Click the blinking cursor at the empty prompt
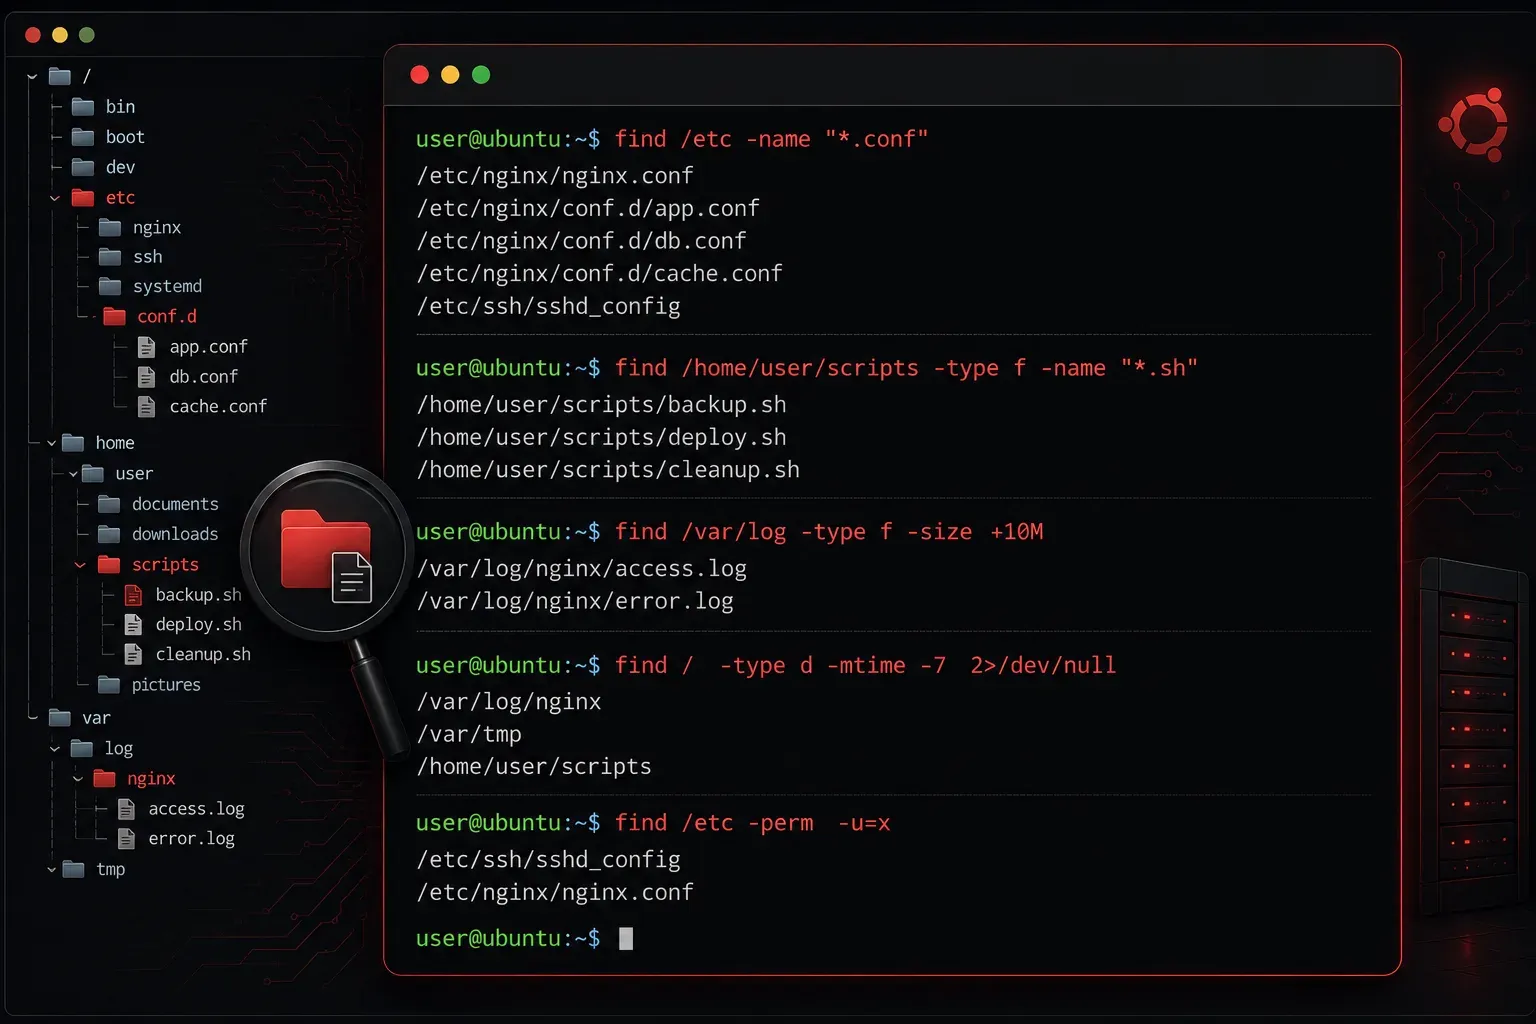Screen dimensions: 1536x1024 626,938
